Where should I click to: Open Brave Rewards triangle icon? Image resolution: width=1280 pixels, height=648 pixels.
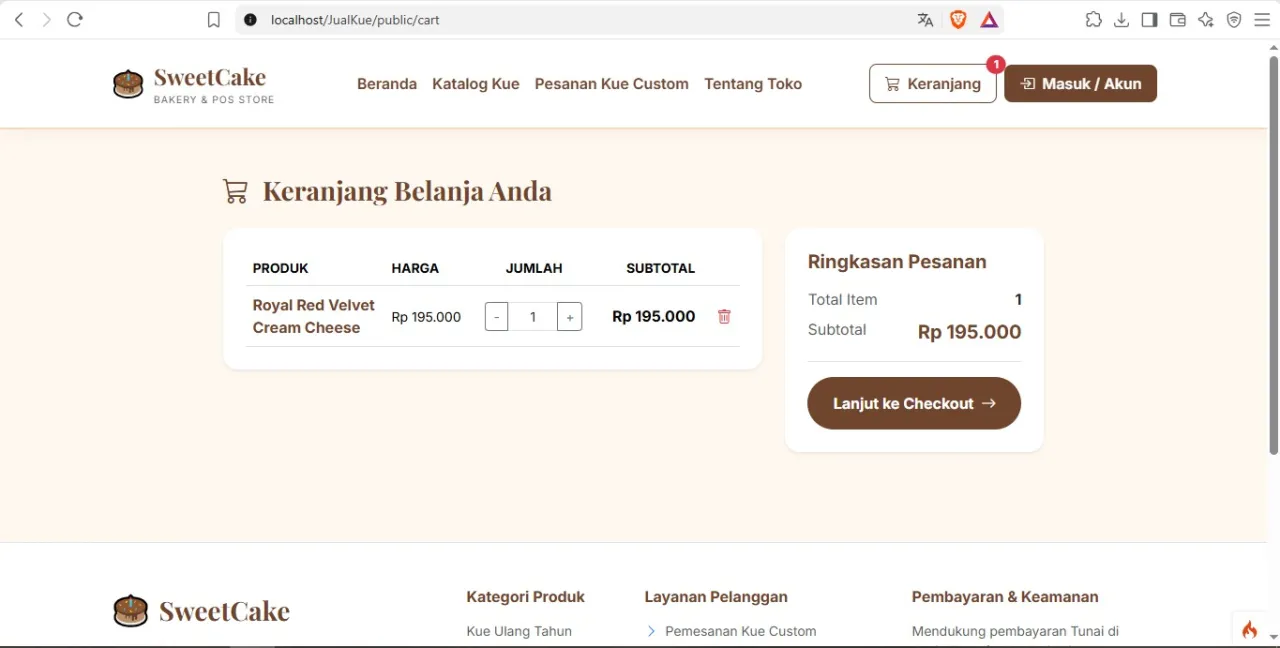click(x=989, y=20)
